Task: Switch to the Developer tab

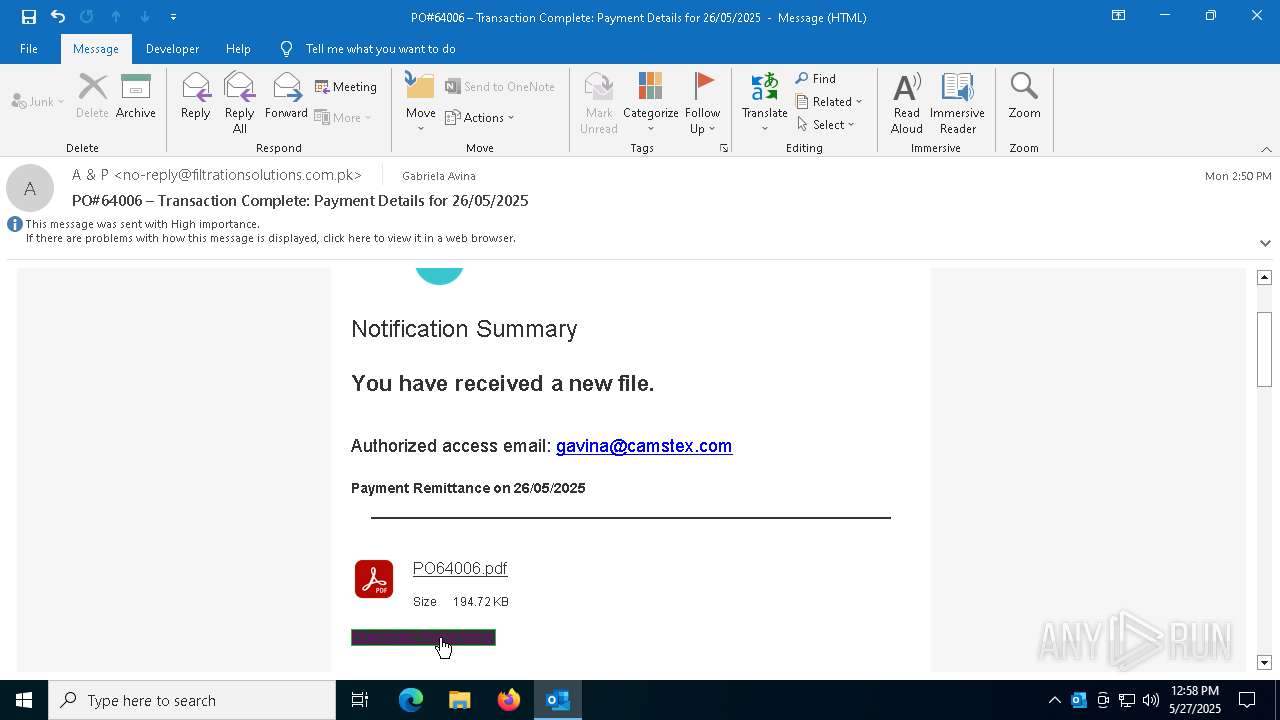Action: tap(172, 49)
